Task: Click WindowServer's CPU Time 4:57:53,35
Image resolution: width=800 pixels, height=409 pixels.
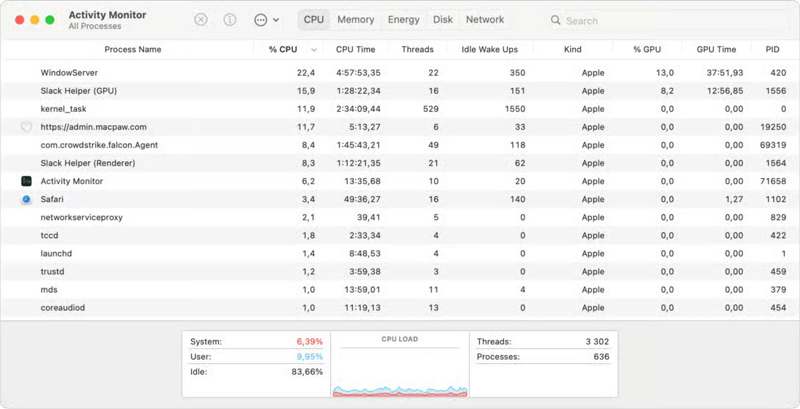Action: pyautogui.click(x=358, y=73)
